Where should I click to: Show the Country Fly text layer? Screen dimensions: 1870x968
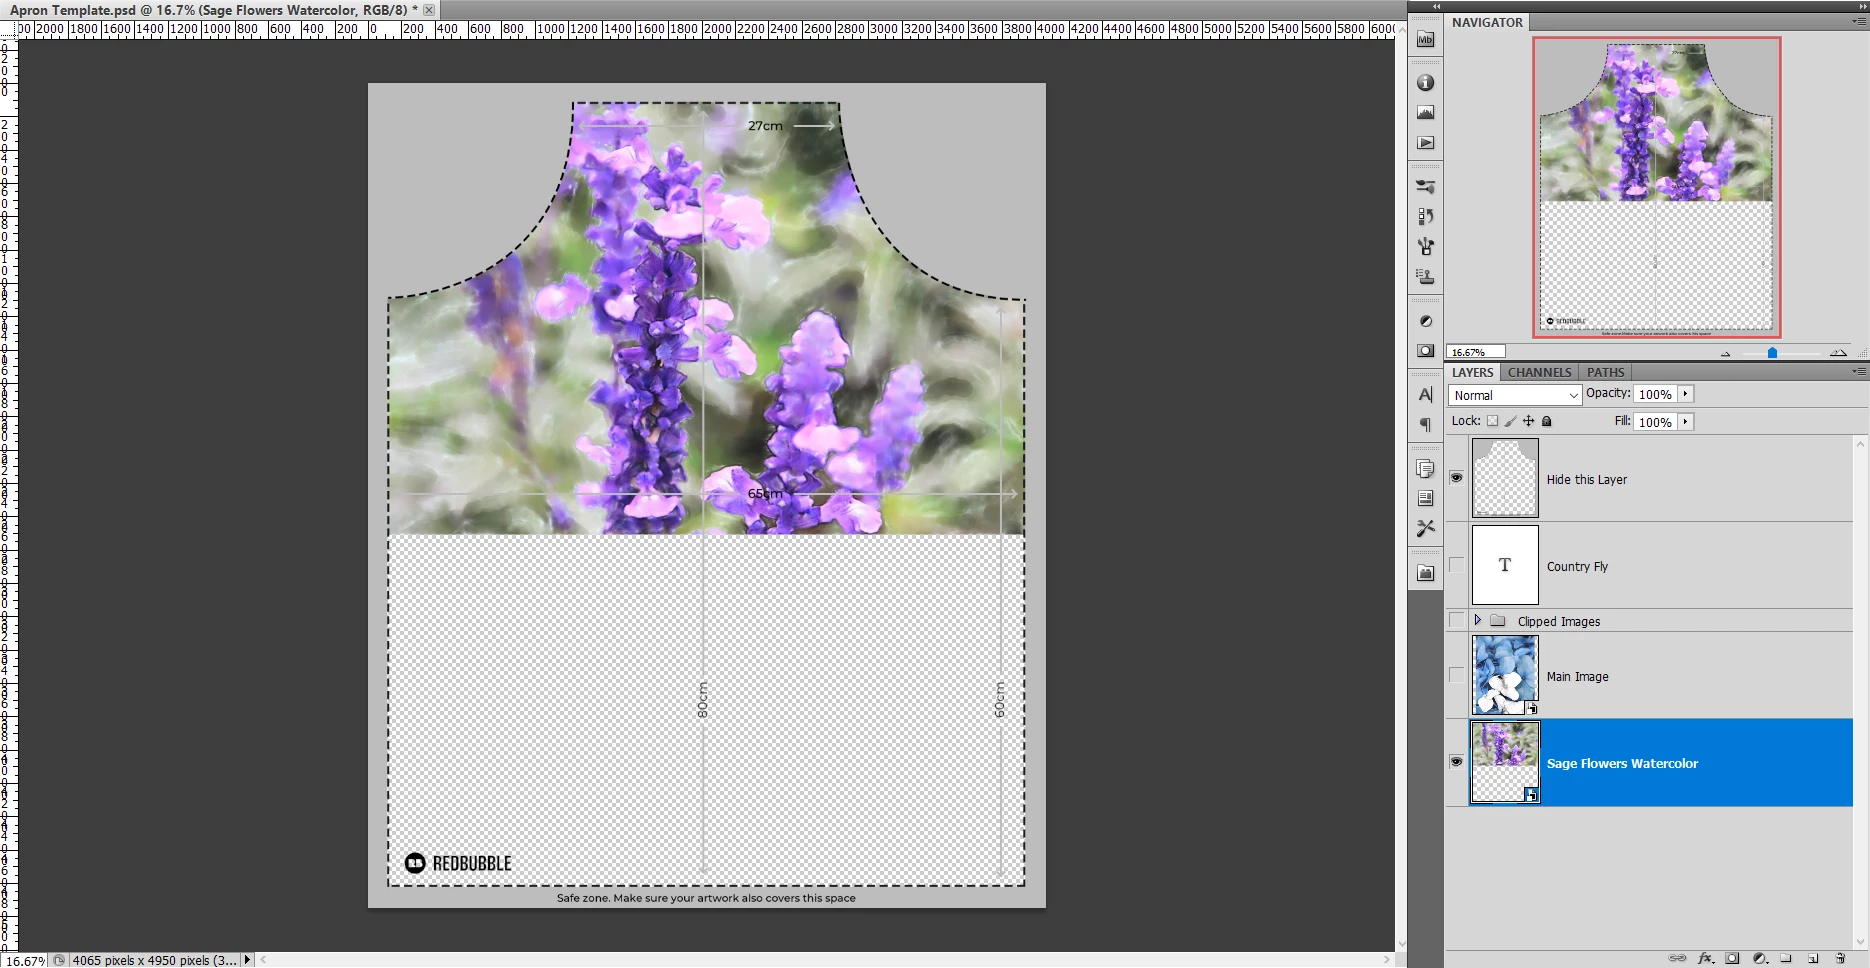coord(1456,565)
